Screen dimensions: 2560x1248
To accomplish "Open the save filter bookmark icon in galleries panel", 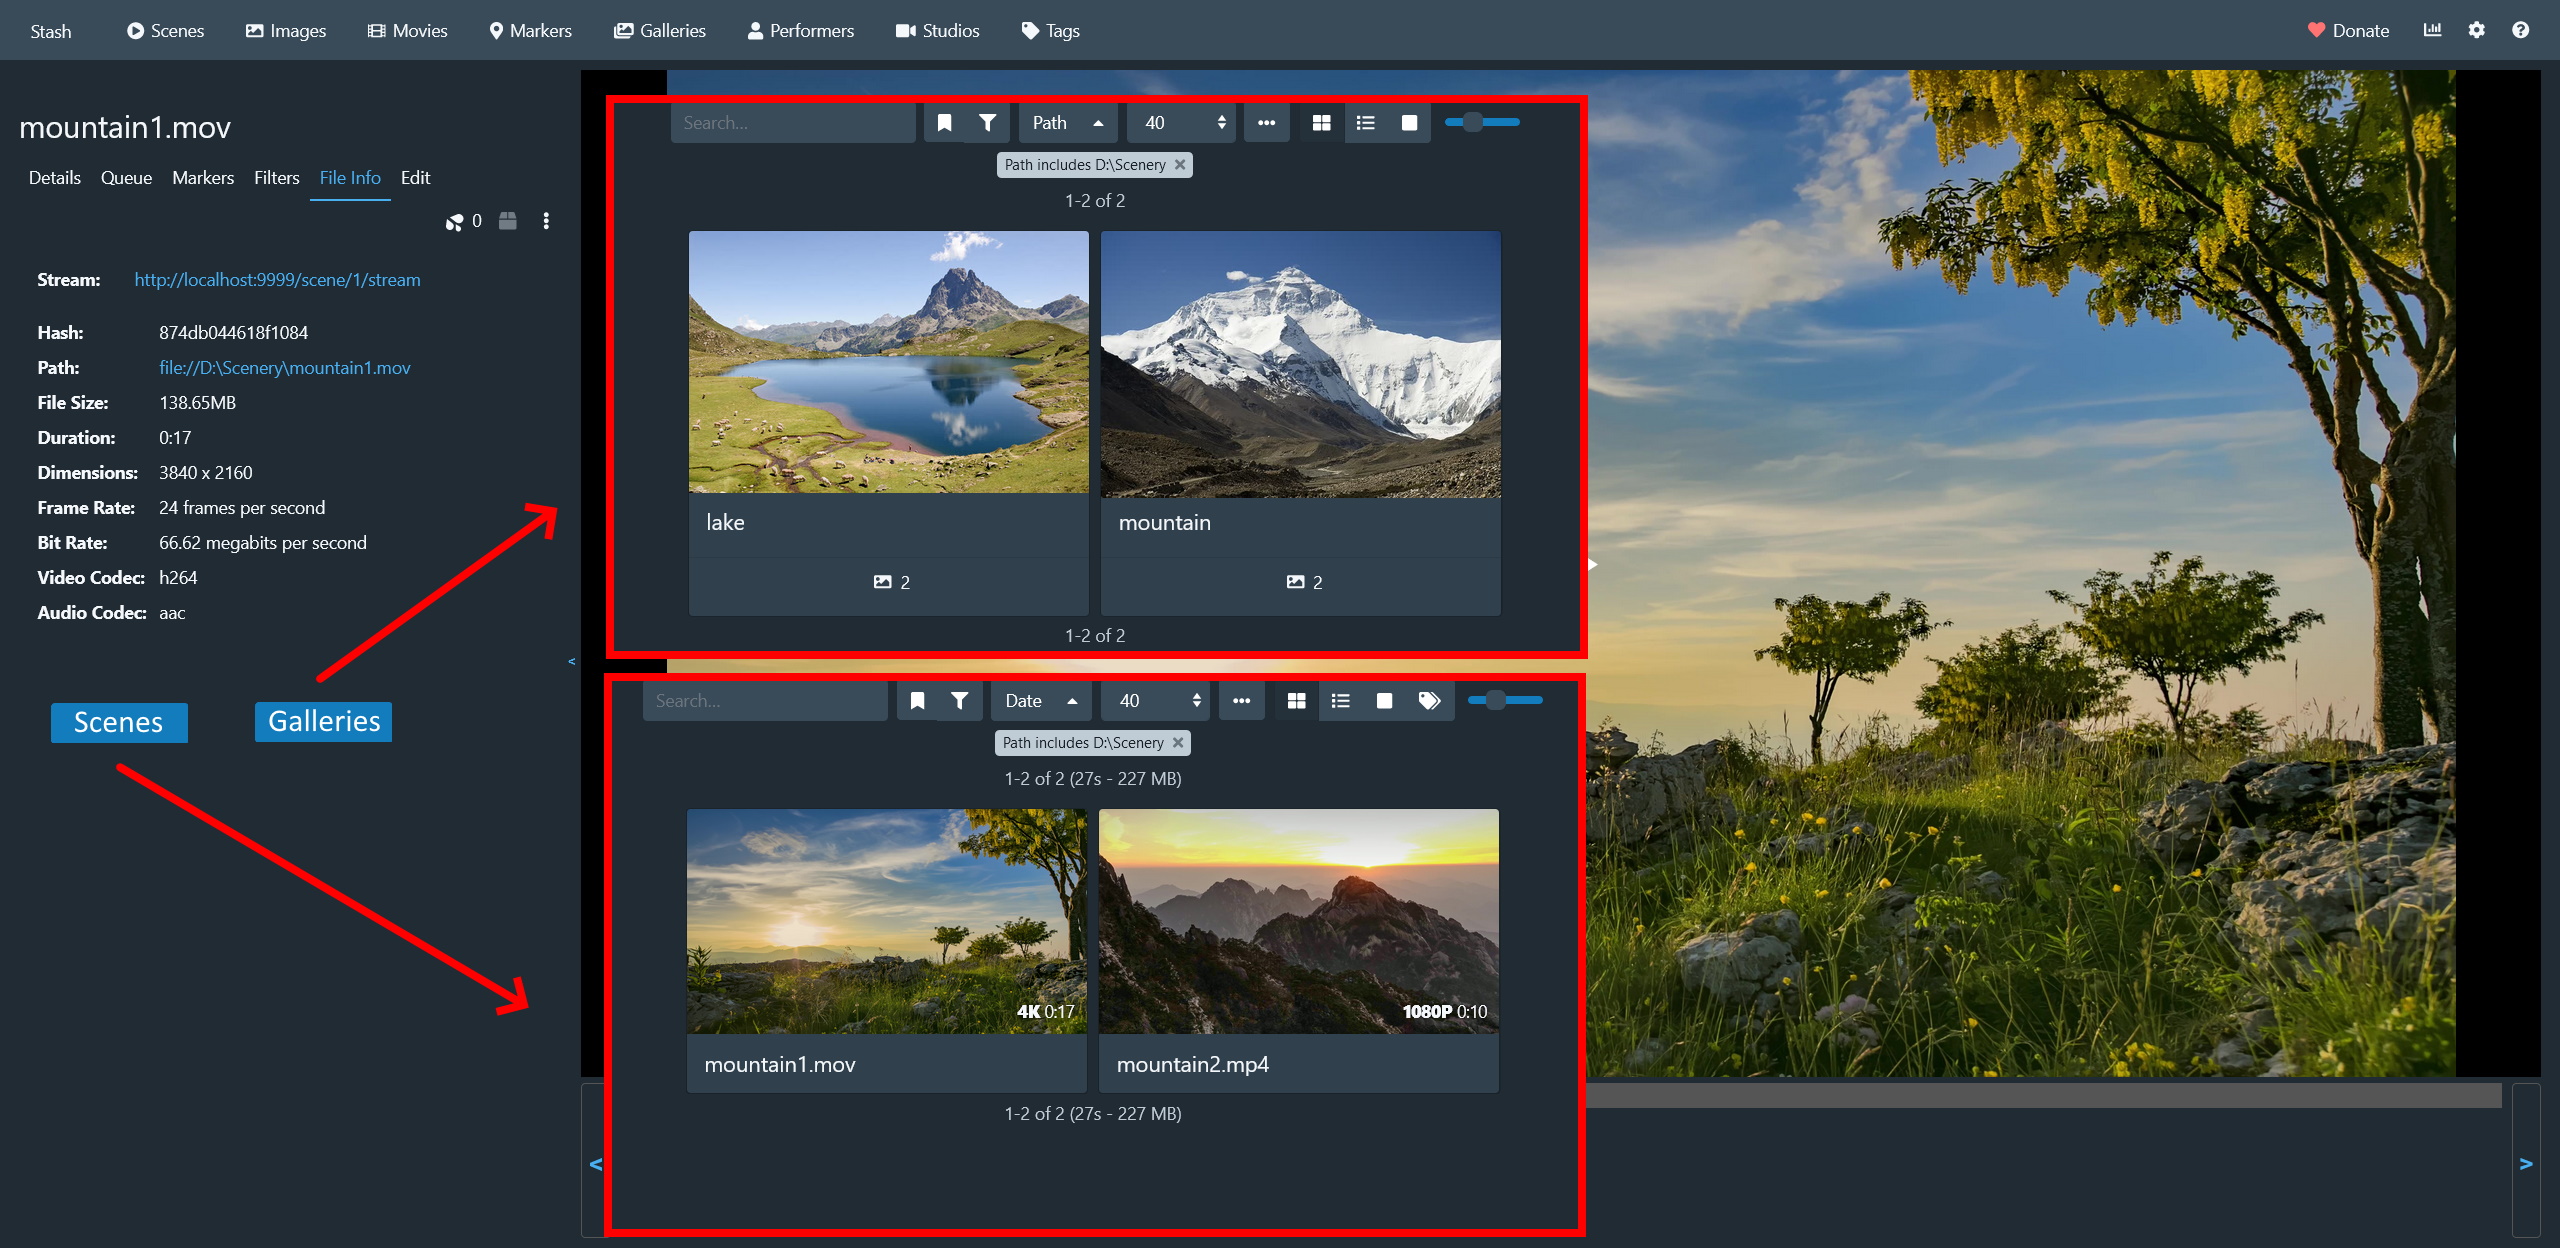I will (944, 122).
